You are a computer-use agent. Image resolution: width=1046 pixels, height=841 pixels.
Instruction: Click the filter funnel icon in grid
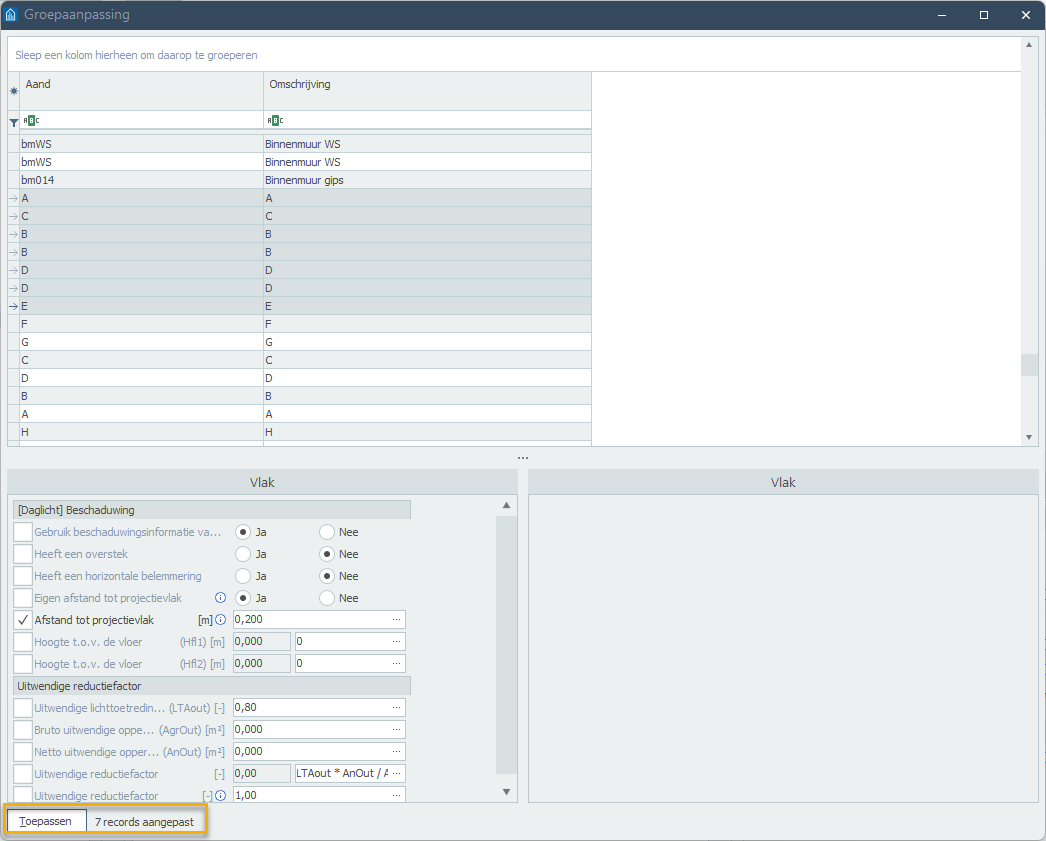pyautogui.click(x=14, y=121)
